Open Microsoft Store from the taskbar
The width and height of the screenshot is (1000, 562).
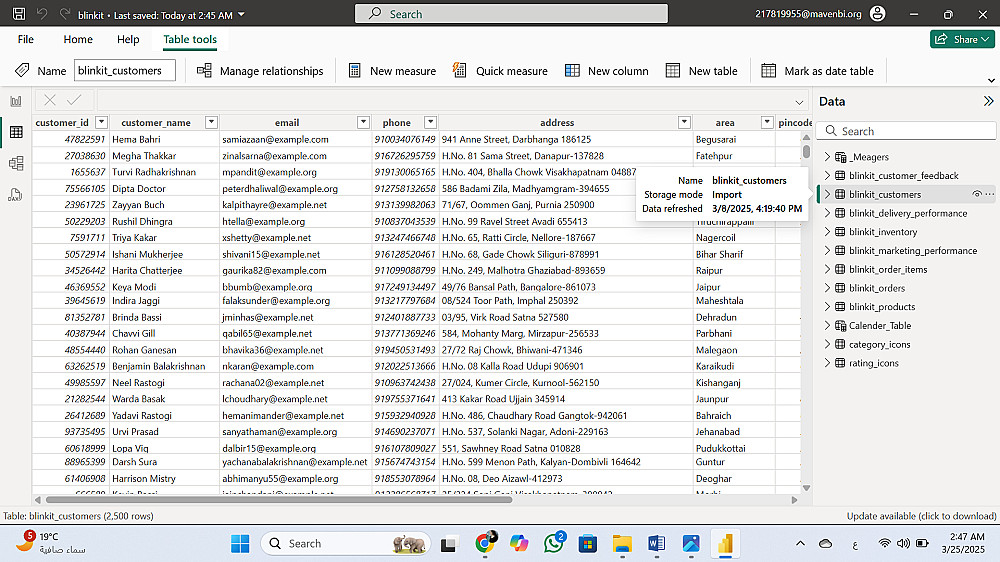tap(588, 544)
